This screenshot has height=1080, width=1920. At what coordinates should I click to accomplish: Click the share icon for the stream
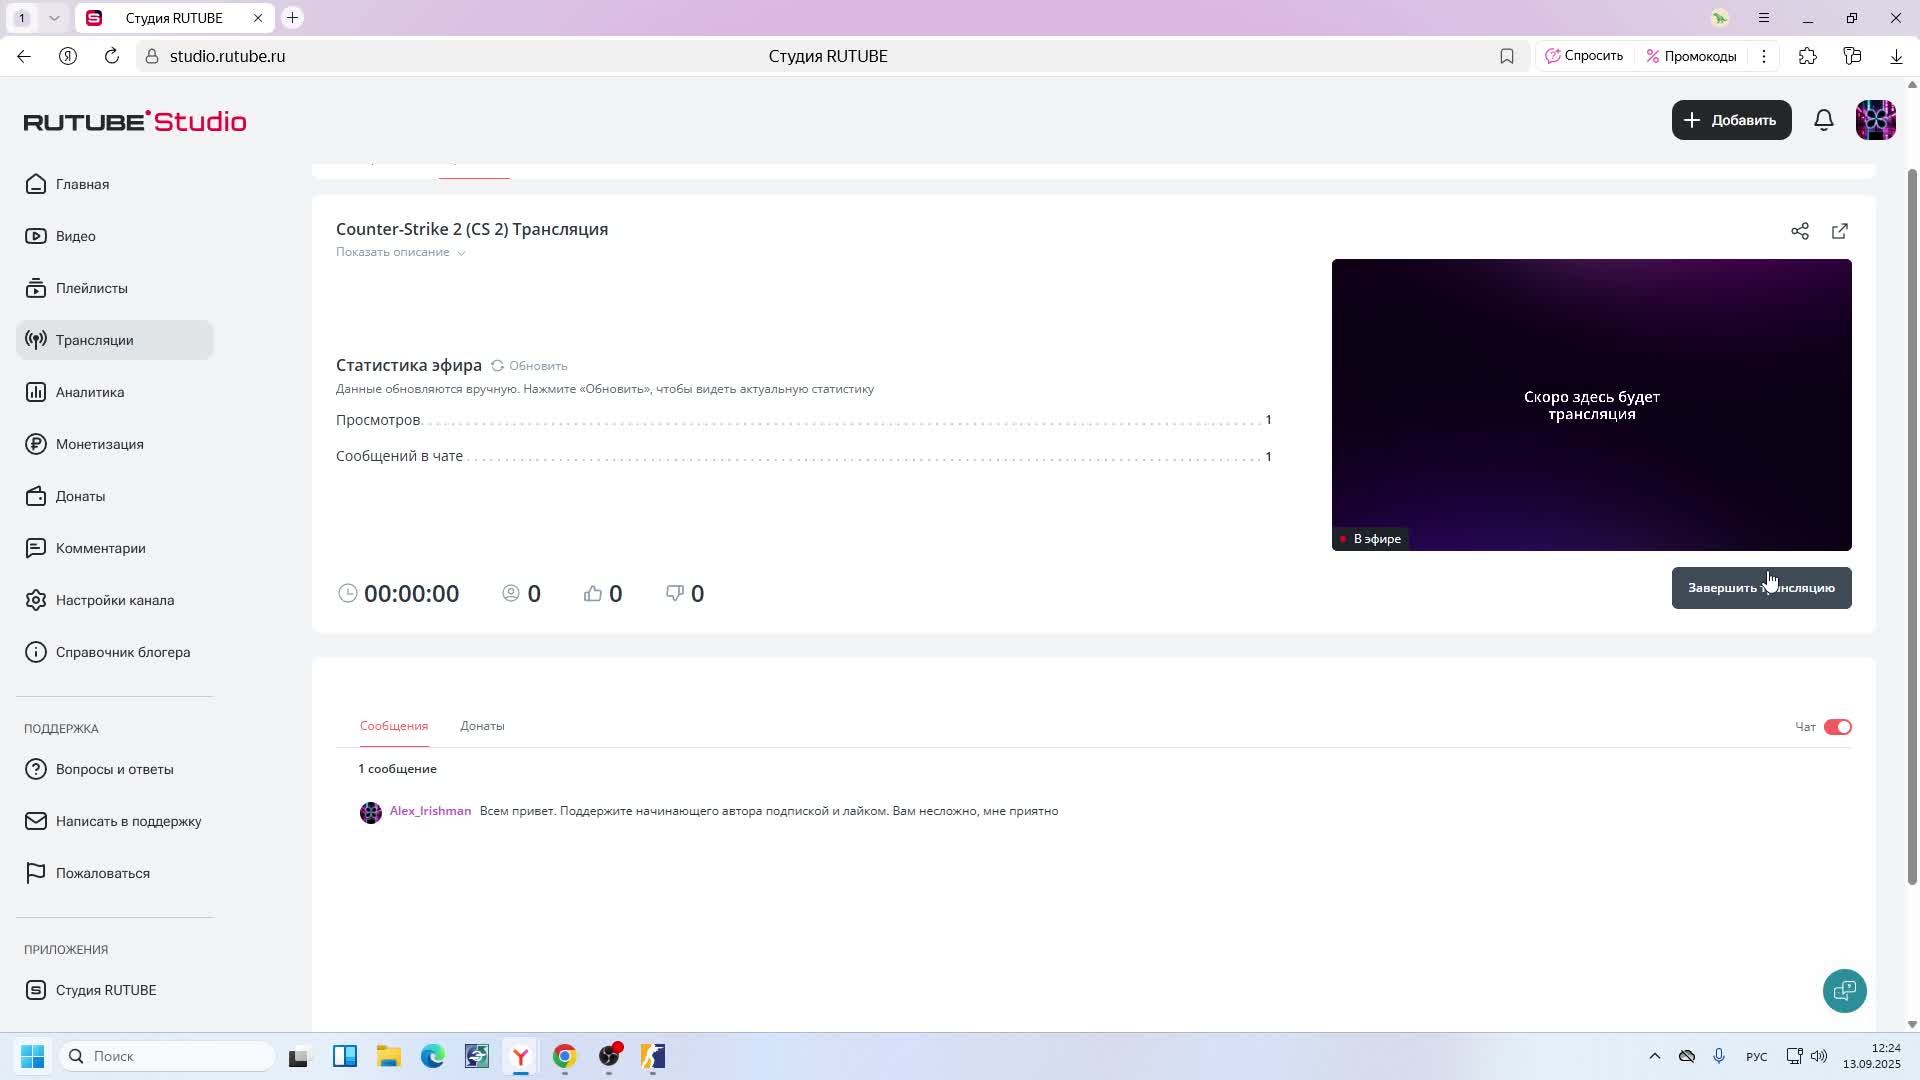pos(1799,231)
